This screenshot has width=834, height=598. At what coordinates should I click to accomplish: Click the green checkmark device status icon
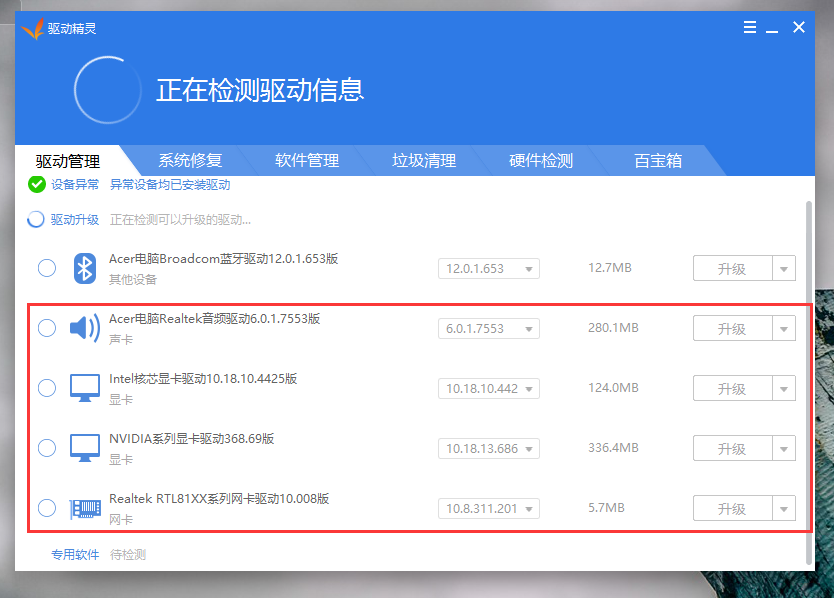[x=37, y=184]
